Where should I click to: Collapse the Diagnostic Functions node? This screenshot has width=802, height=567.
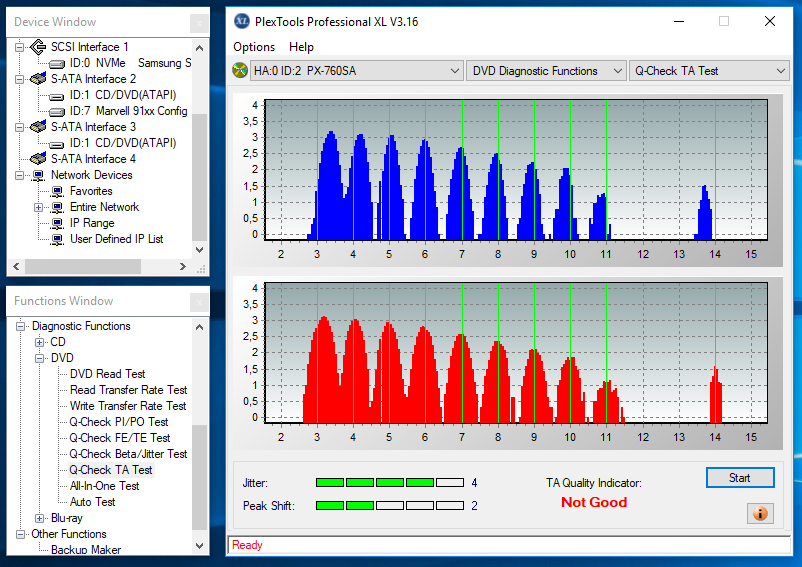20,326
